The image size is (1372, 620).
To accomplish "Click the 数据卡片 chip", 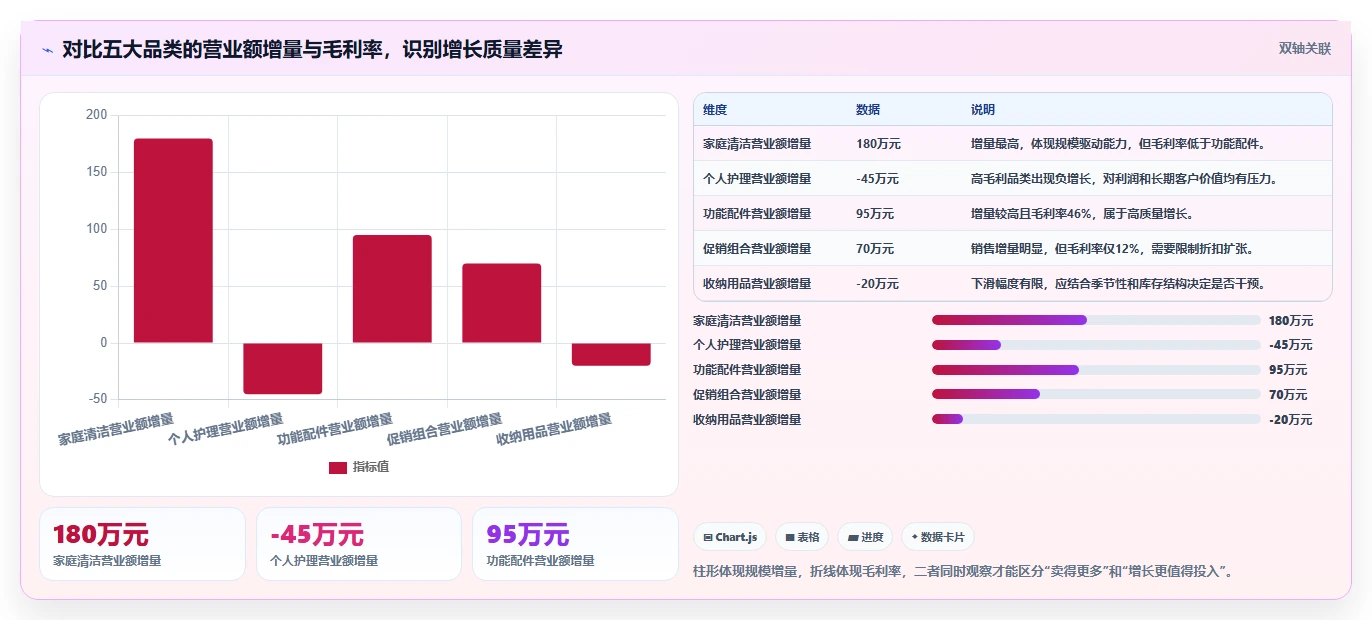I will (938, 537).
